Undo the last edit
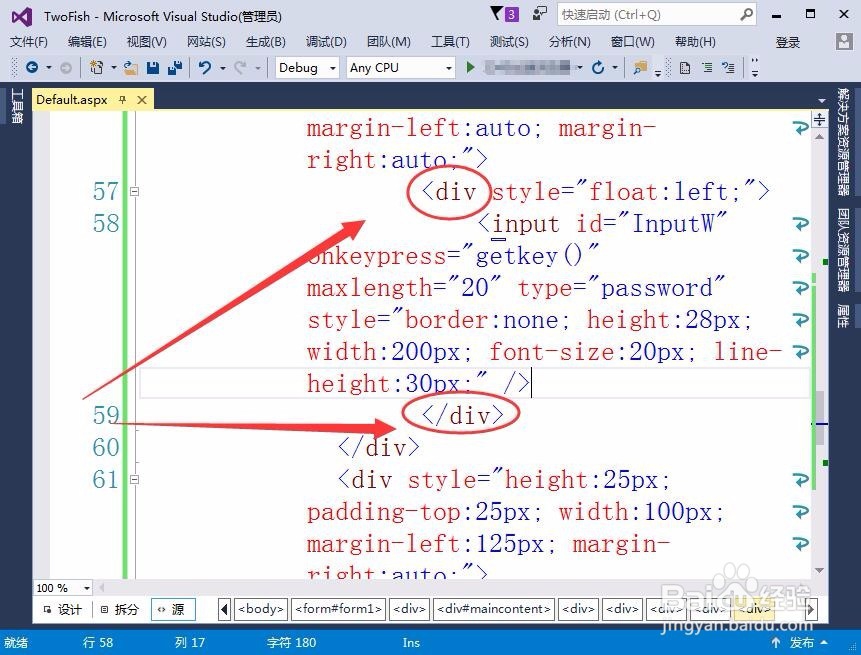Viewport: 861px width, 655px height. (205, 68)
